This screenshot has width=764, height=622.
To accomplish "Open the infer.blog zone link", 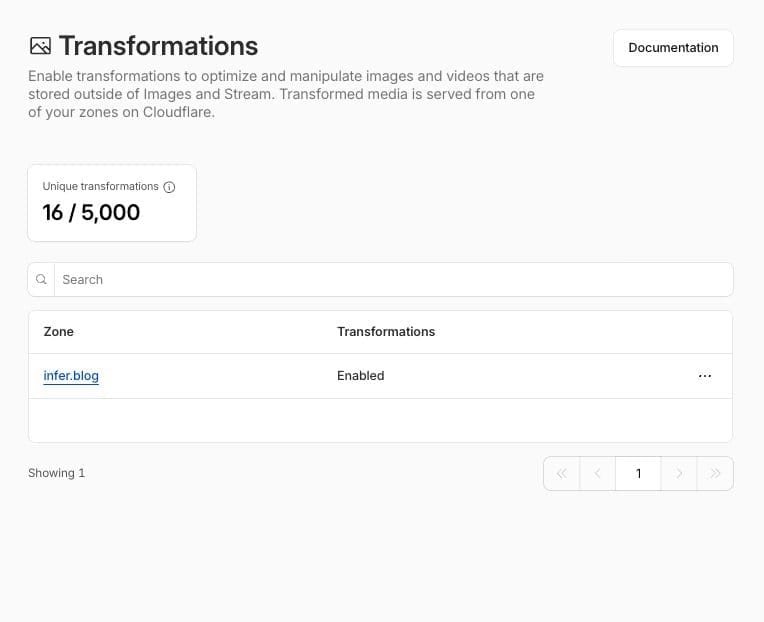I will click(x=71, y=376).
